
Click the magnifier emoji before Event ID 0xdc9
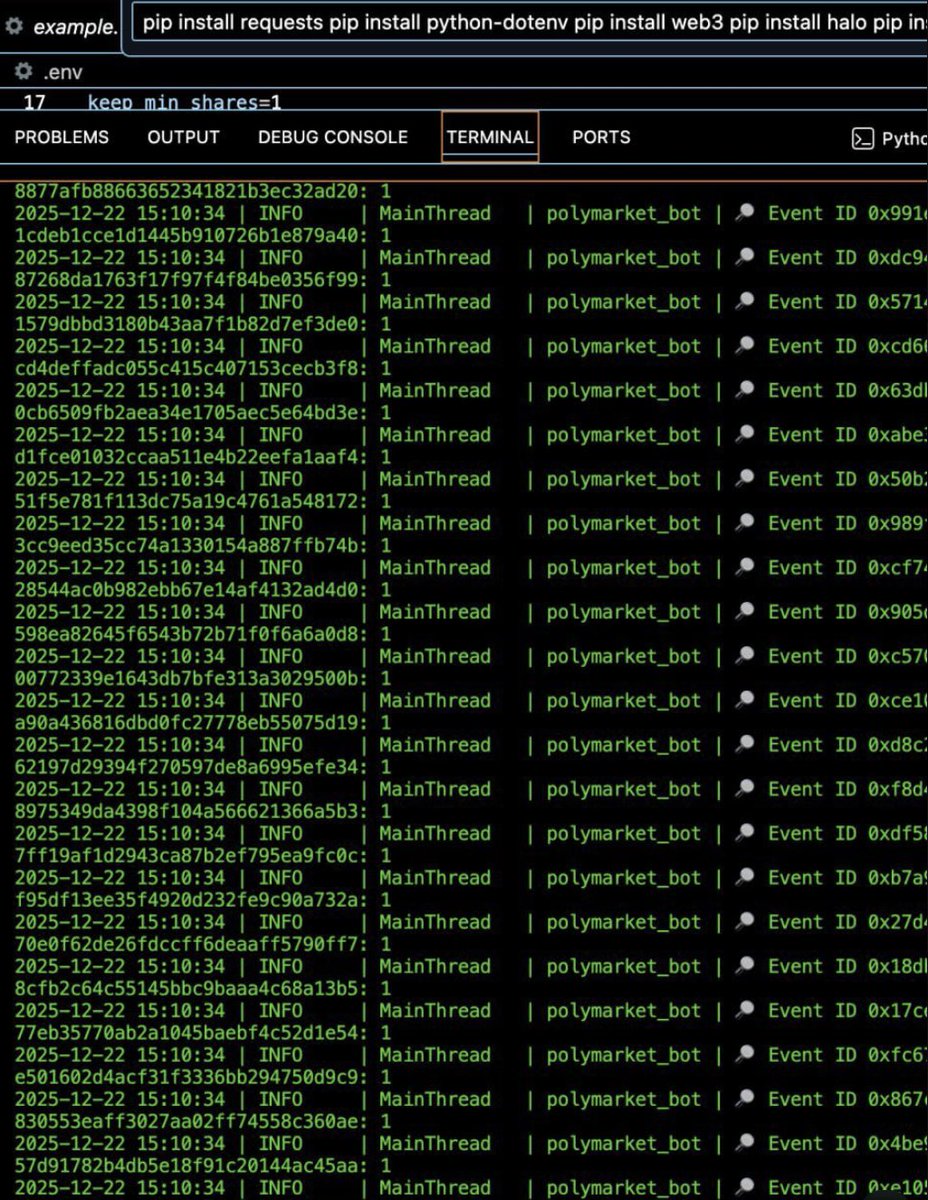point(744,257)
